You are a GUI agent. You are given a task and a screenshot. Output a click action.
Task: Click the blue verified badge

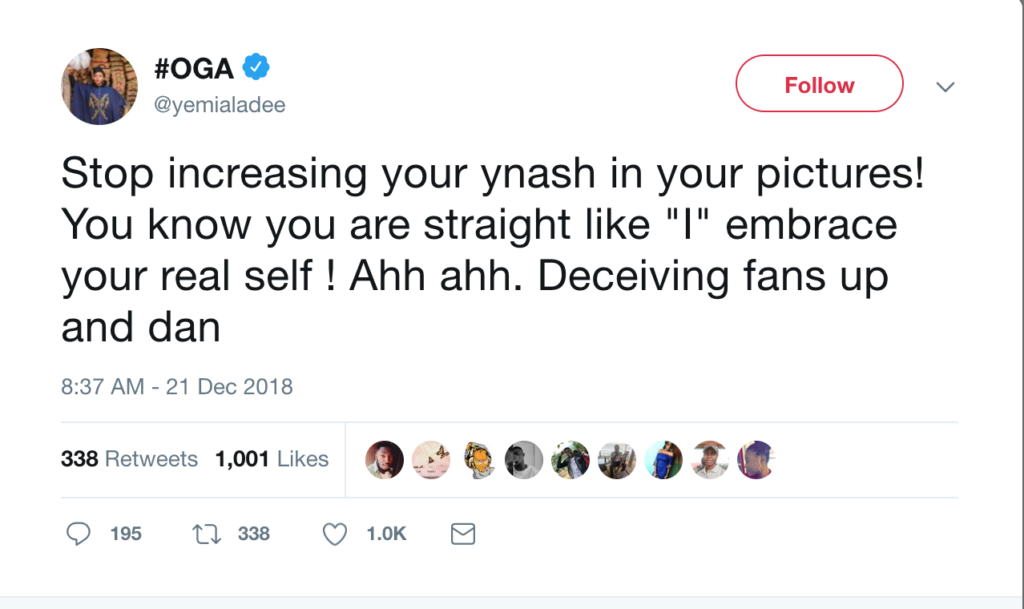point(258,67)
